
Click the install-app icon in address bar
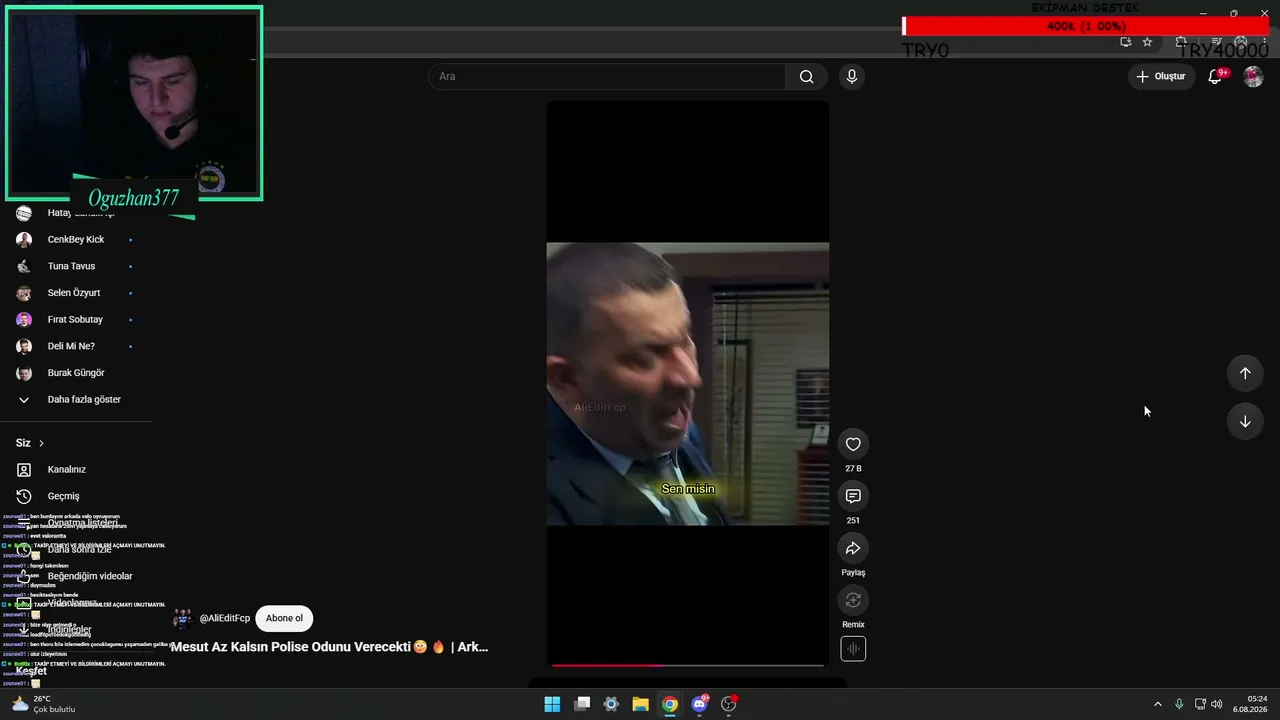pyautogui.click(x=1125, y=42)
